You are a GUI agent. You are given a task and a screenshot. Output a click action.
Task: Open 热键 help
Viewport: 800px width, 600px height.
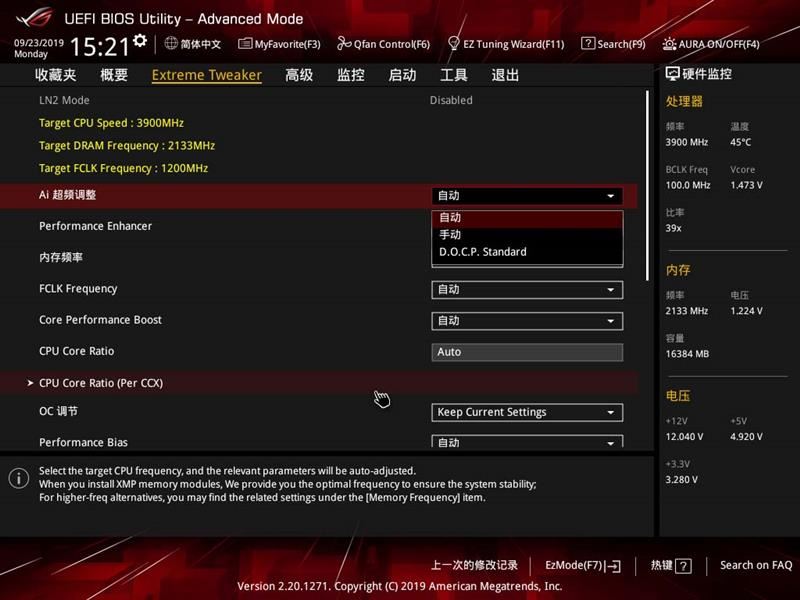[x=671, y=565]
